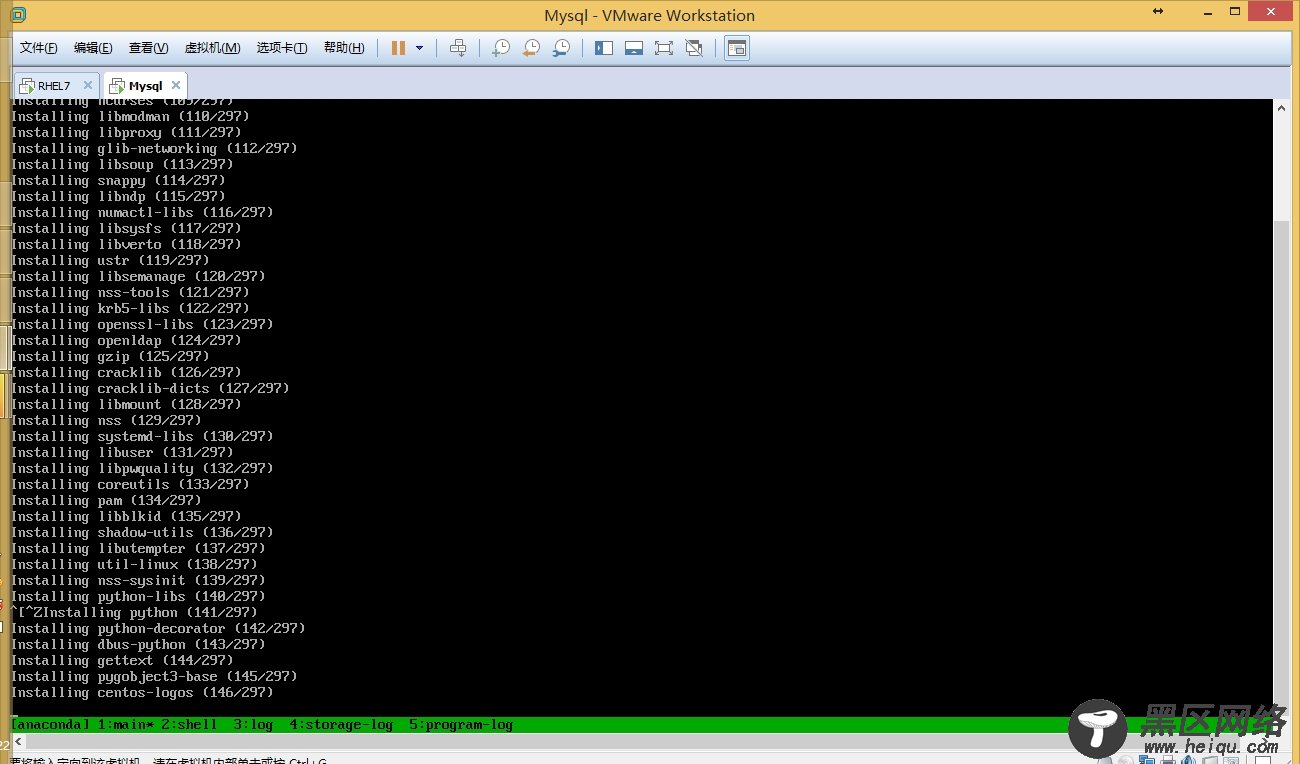Screen dimensions: 1300x764
Task: Open the 查看(V) menu
Action: pos(148,48)
